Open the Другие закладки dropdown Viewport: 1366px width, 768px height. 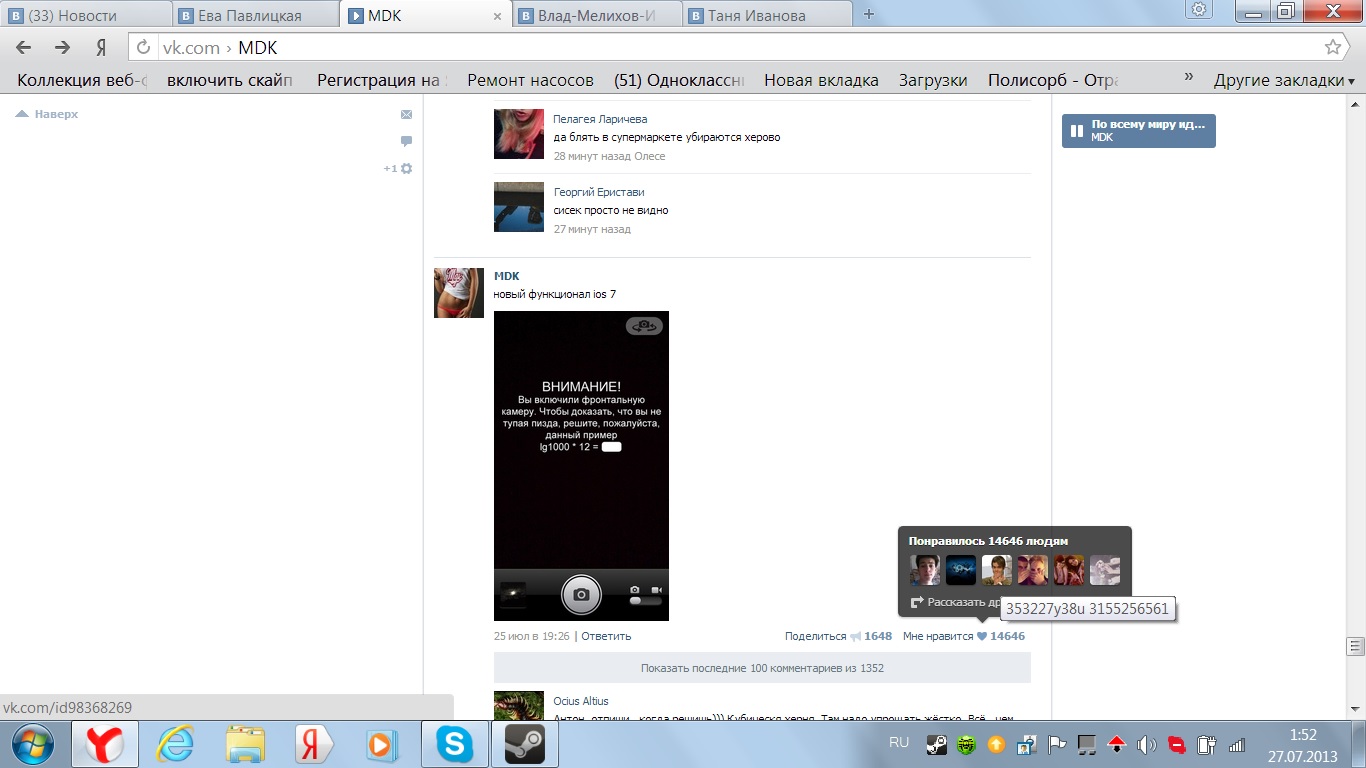[x=1284, y=80]
